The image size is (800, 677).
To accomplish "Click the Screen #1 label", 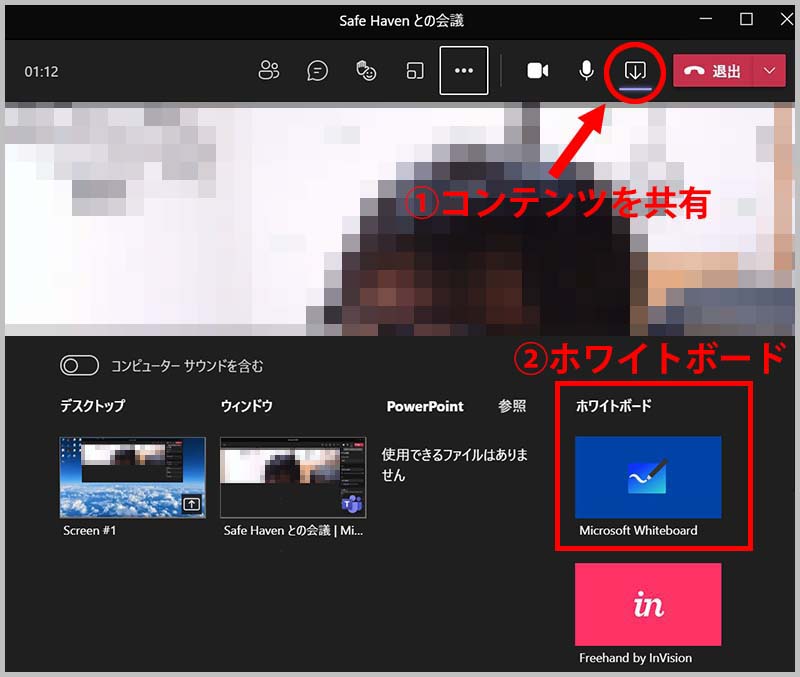I will (x=89, y=531).
